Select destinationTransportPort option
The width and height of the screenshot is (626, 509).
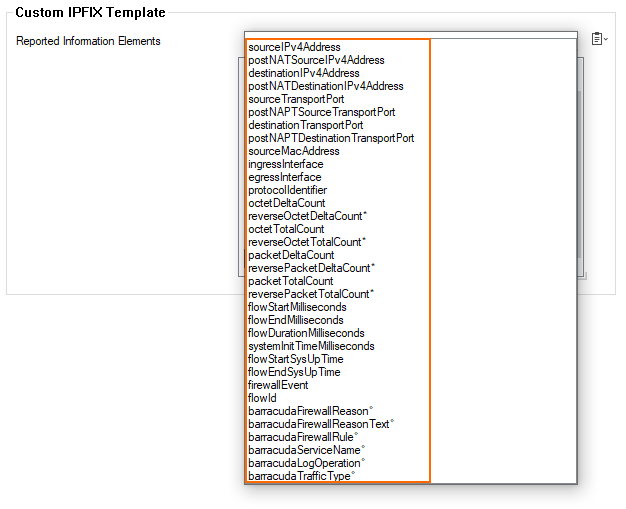coord(305,125)
